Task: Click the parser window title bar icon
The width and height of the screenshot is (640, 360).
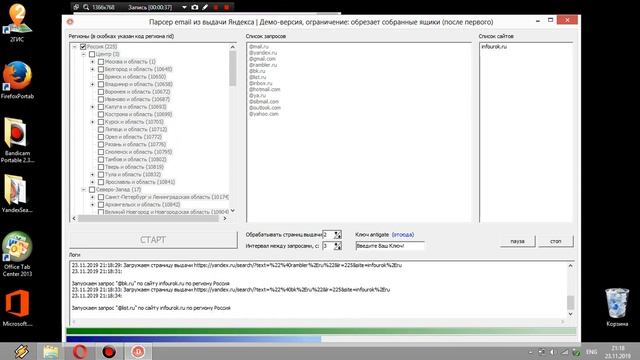Action: coord(70,22)
